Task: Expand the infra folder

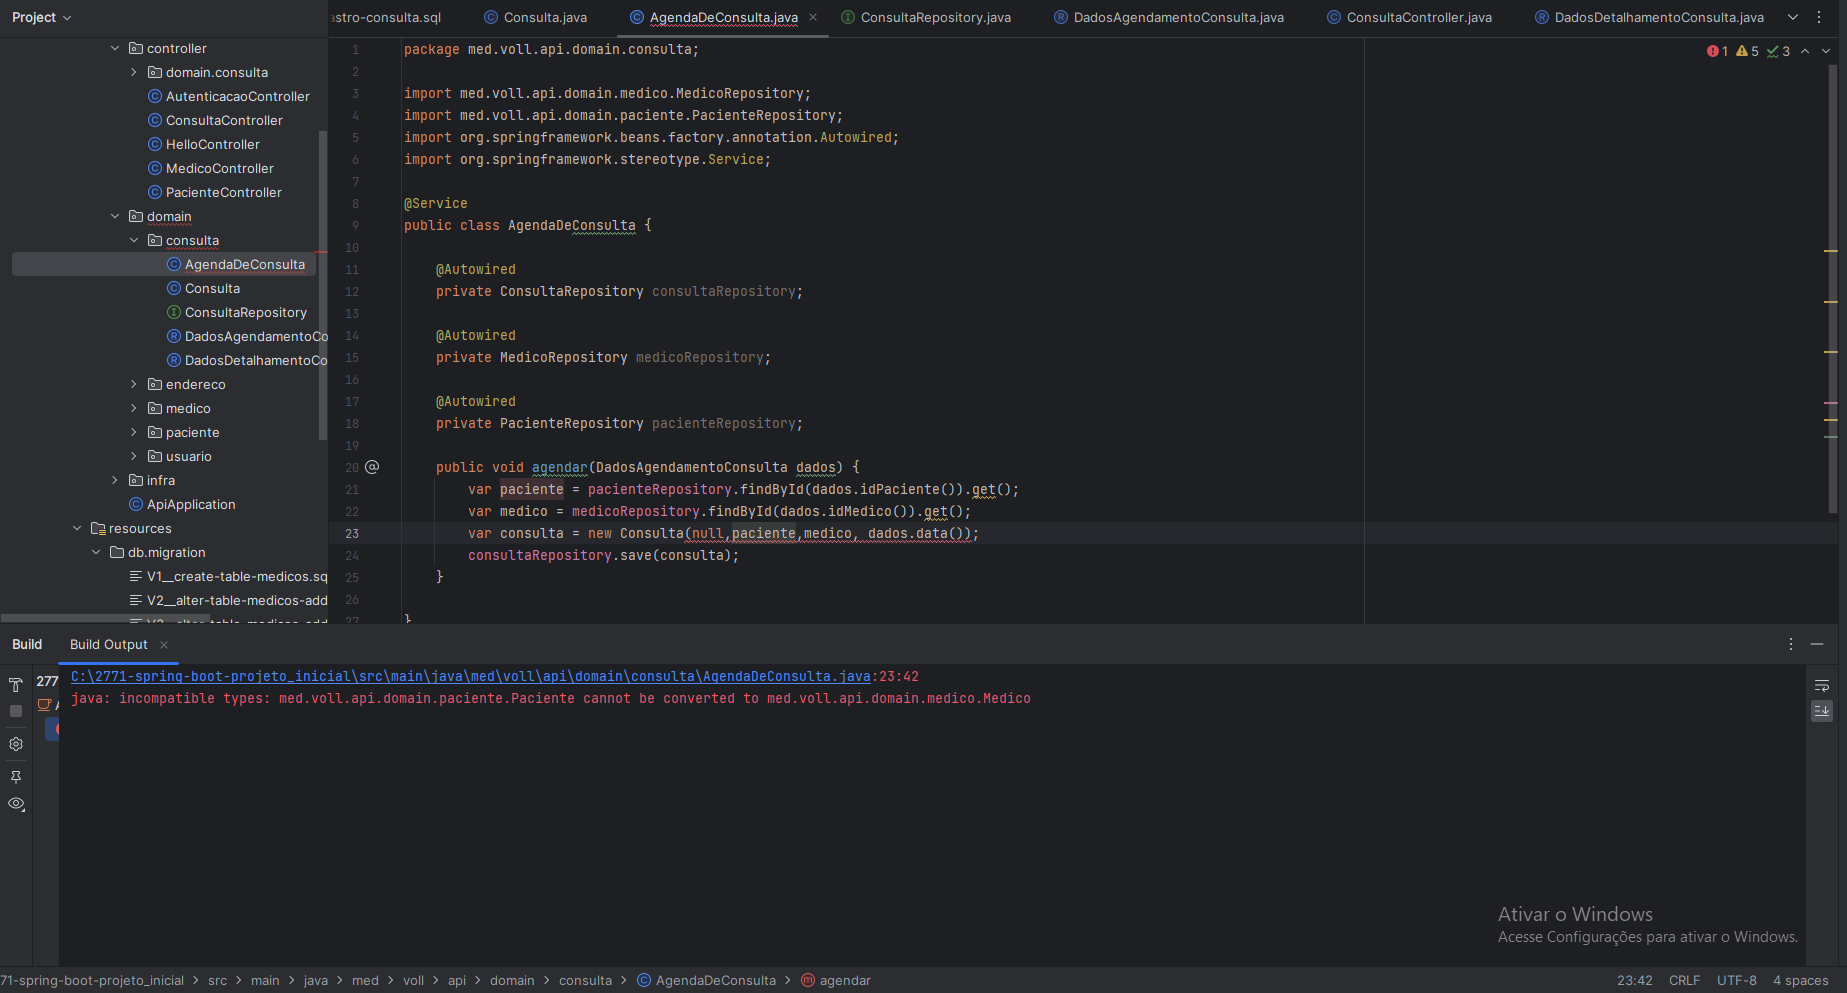Action: pyautogui.click(x=115, y=480)
